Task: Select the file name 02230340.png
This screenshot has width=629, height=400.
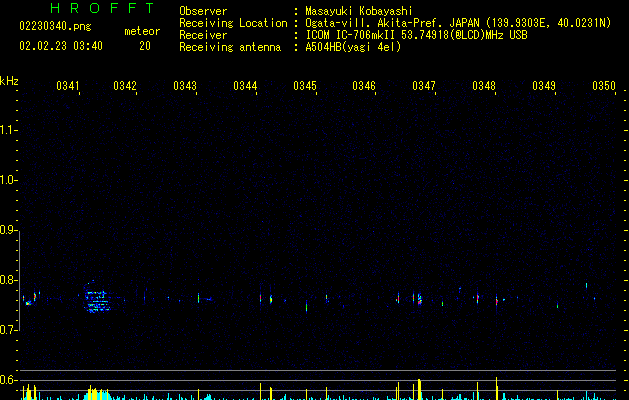Action: 55,27
